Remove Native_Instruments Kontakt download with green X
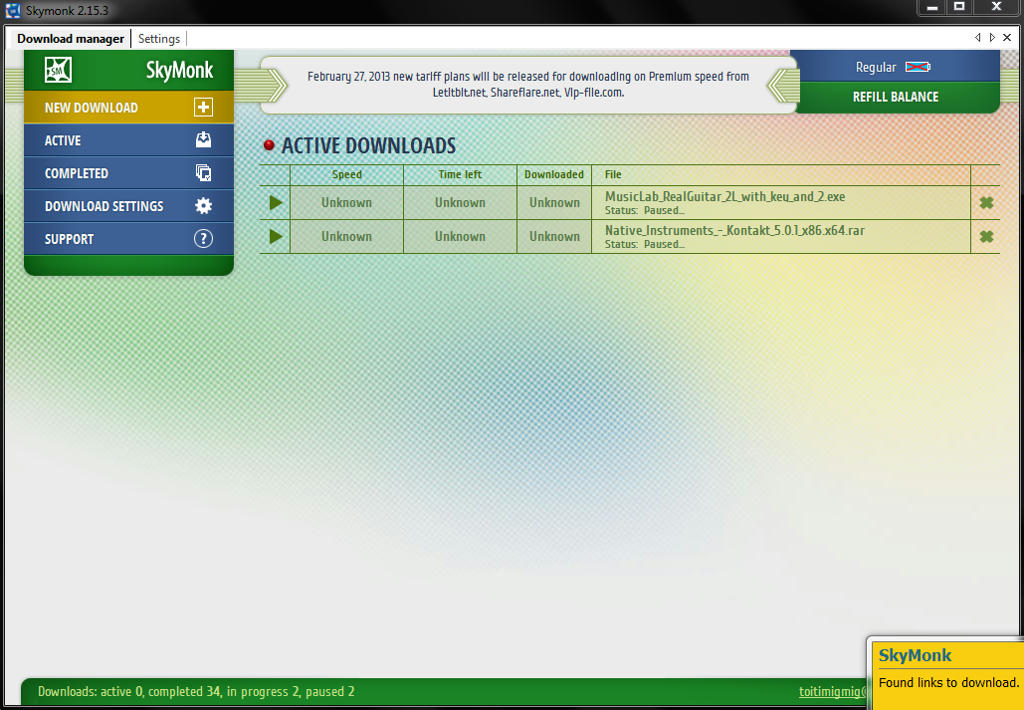Screen dimensions: 1024x710 click(986, 236)
